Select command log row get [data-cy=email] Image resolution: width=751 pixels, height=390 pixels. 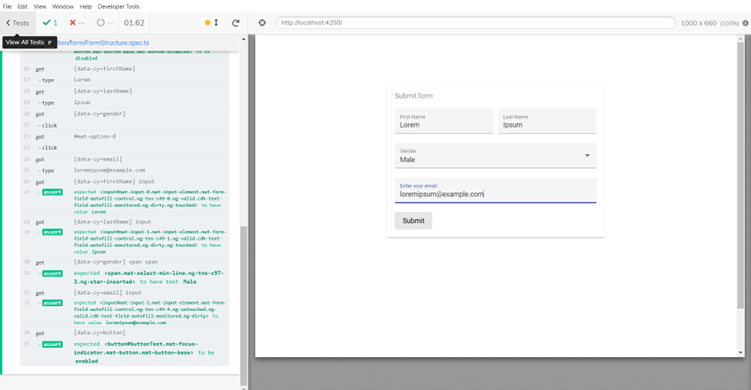point(125,159)
